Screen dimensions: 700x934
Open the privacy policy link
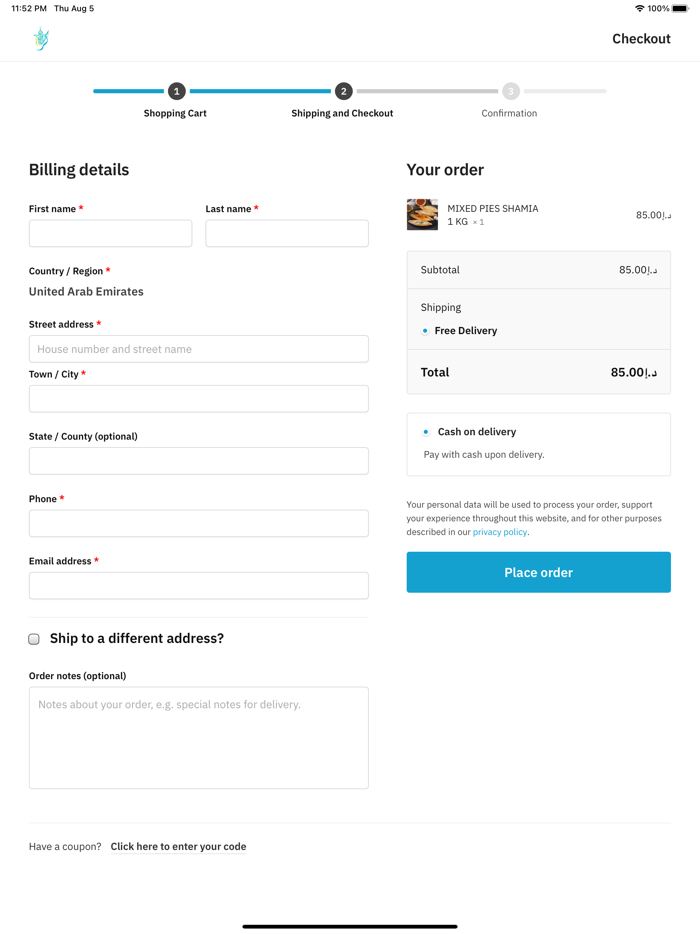click(500, 532)
